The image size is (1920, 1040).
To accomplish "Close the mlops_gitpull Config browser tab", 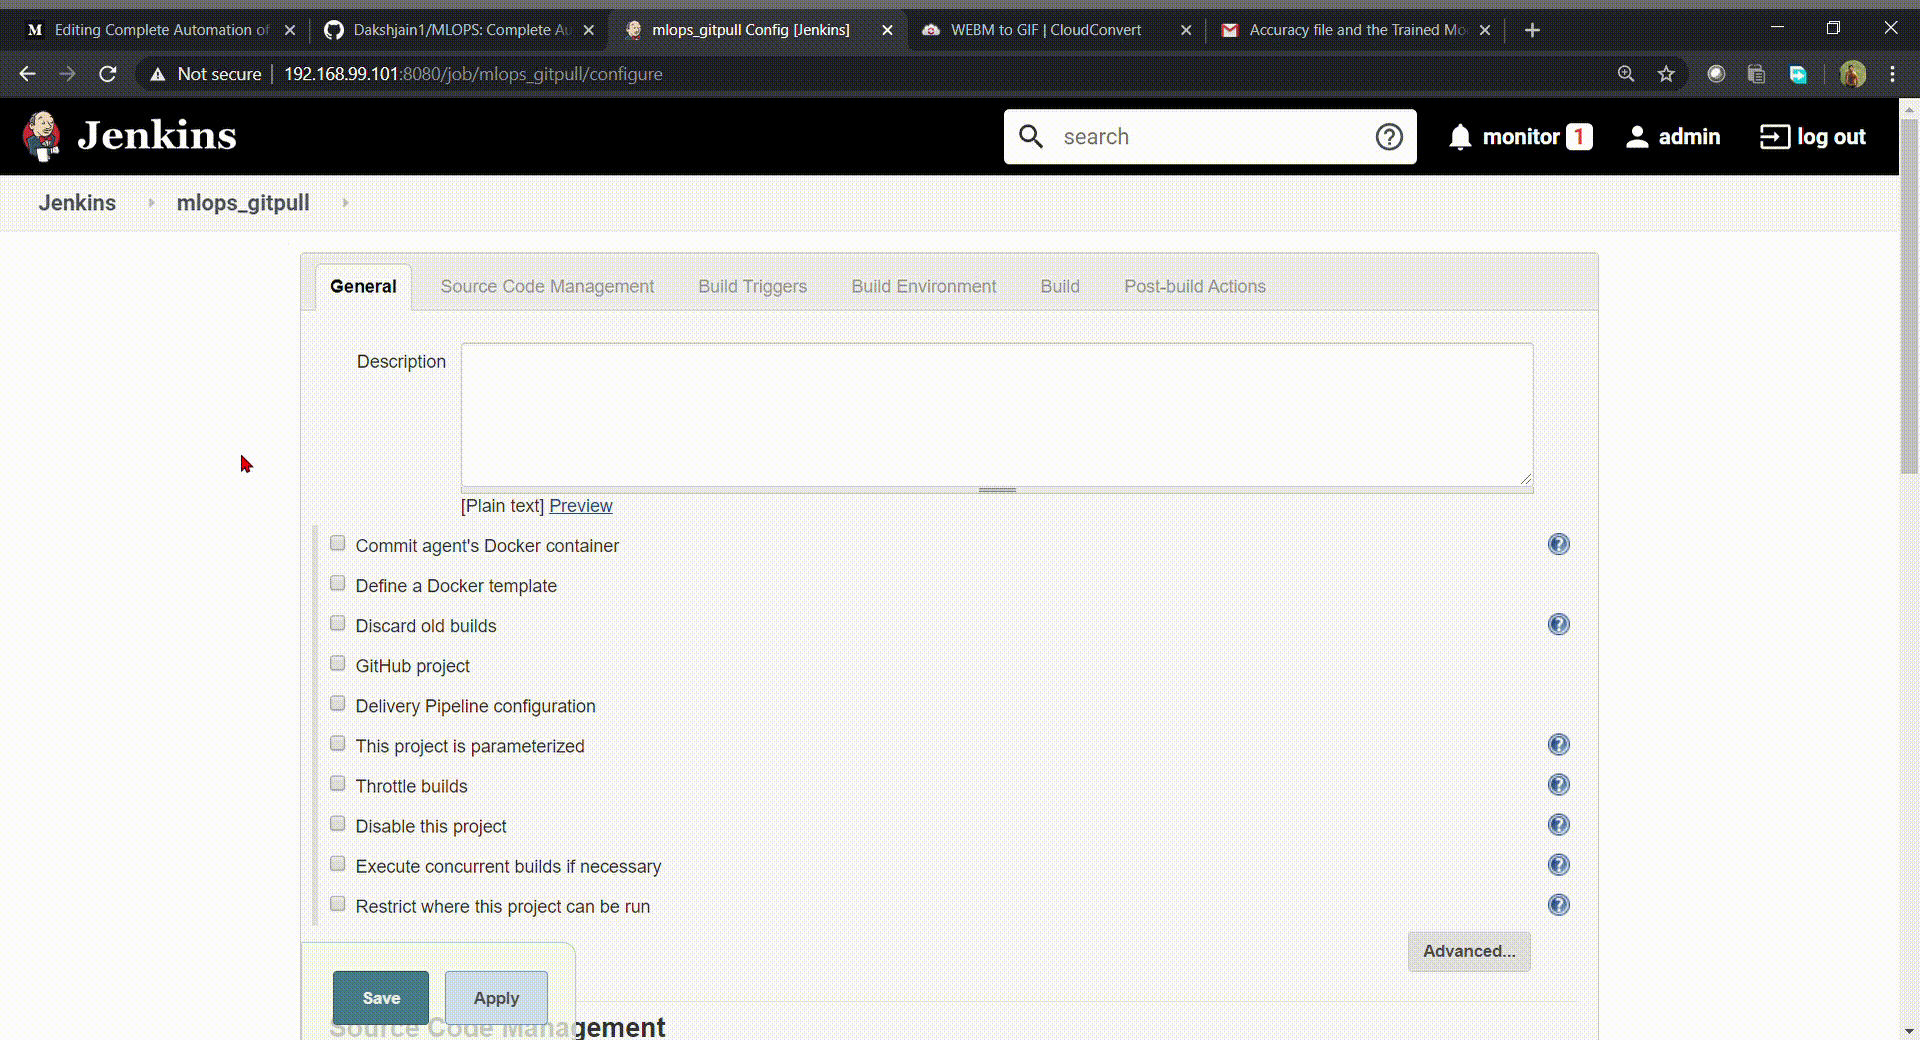I will pyautogui.click(x=887, y=30).
